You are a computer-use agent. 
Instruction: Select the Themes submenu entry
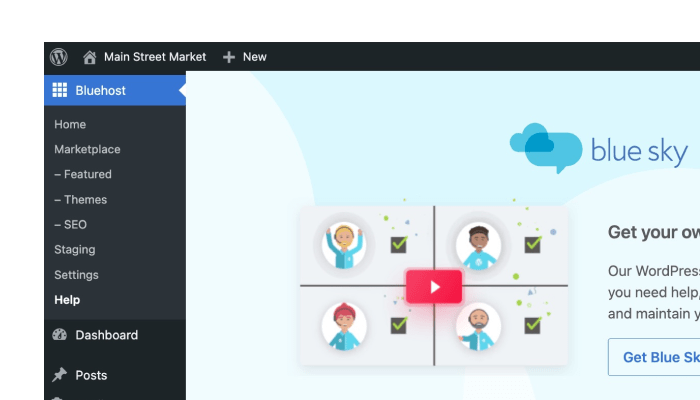(x=80, y=199)
